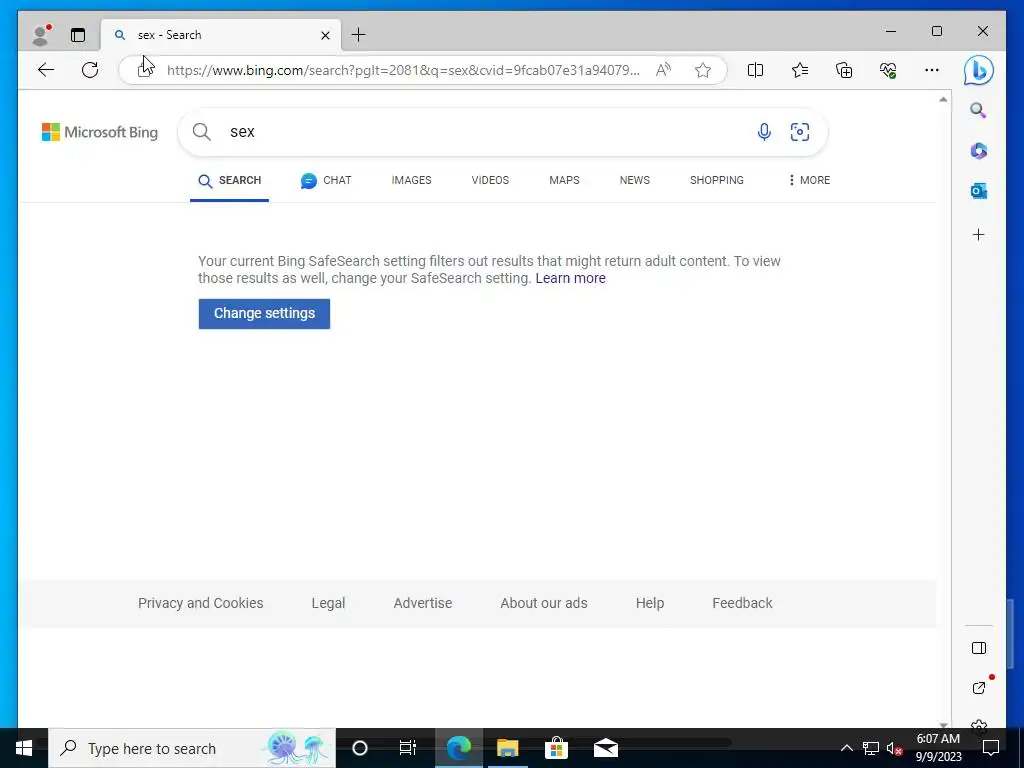Open the notification center icon
The width and height of the screenshot is (1024, 768).
(x=991, y=748)
